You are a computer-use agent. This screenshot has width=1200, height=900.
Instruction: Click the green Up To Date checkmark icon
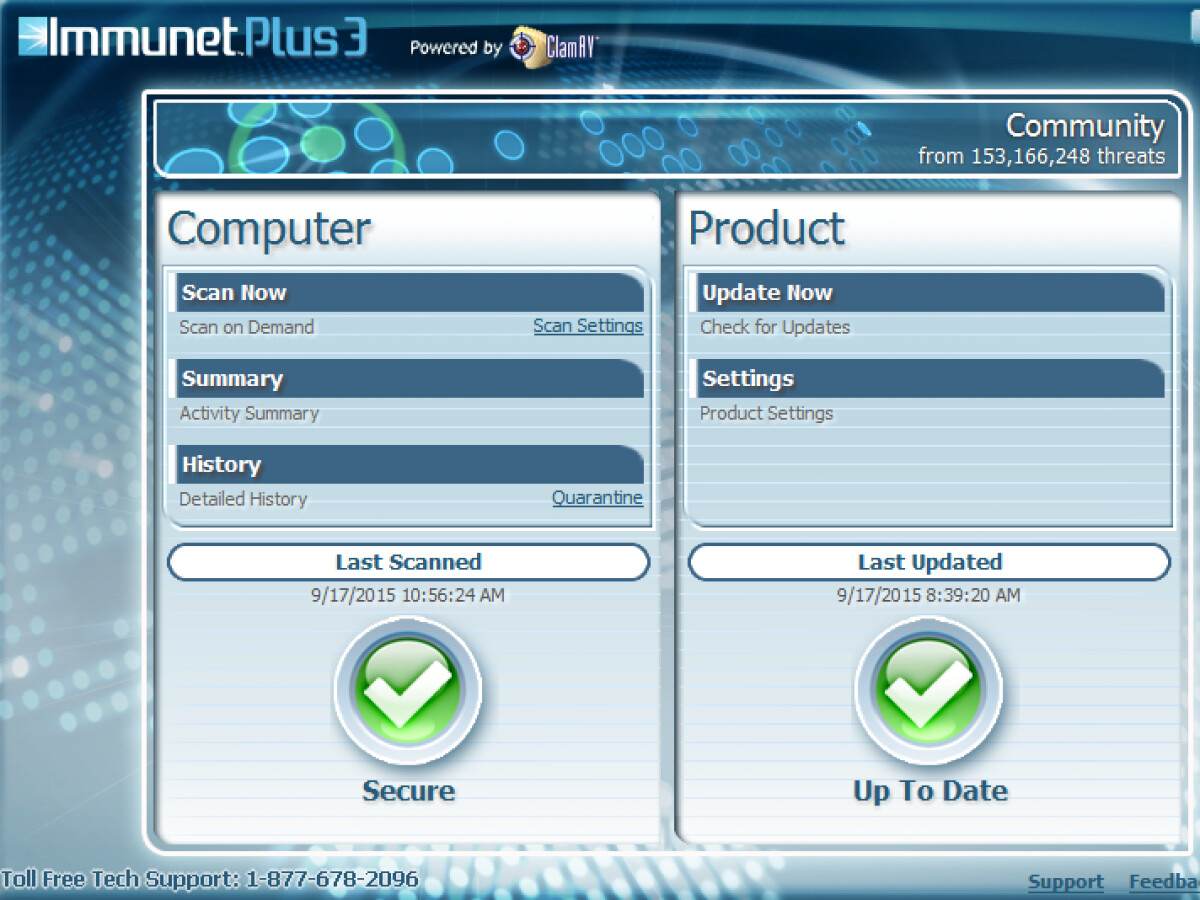[x=928, y=690]
